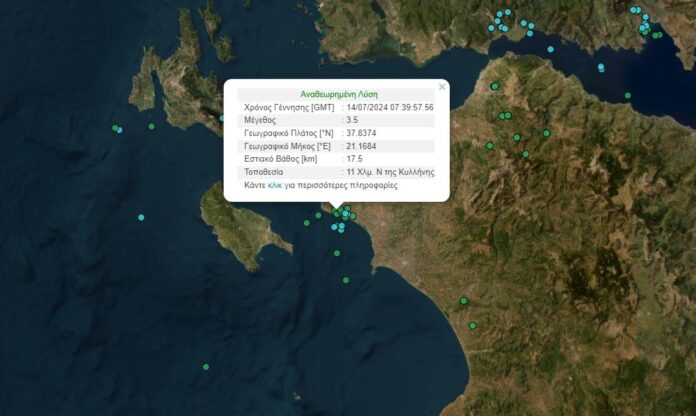Screen dimensions: 696x416
Task: Close the earthquake info popup
Action: pyautogui.click(x=442, y=87)
